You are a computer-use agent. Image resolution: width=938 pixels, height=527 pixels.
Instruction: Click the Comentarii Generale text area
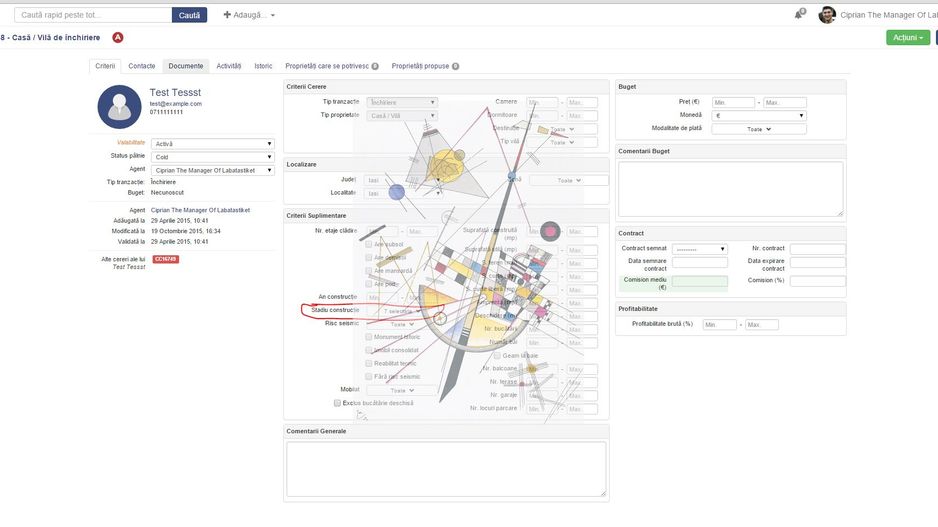[446, 468]
